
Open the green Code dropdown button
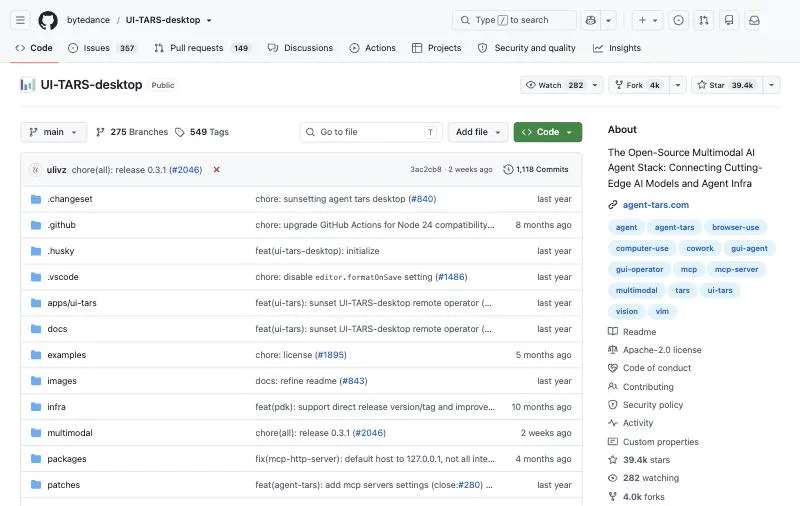pos(547,132)
